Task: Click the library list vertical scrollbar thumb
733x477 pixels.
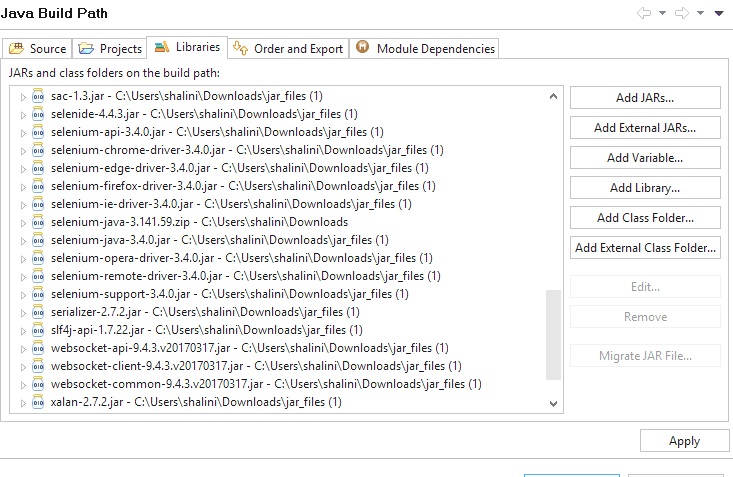Action: pyautogui.click(x=553, y=335)
